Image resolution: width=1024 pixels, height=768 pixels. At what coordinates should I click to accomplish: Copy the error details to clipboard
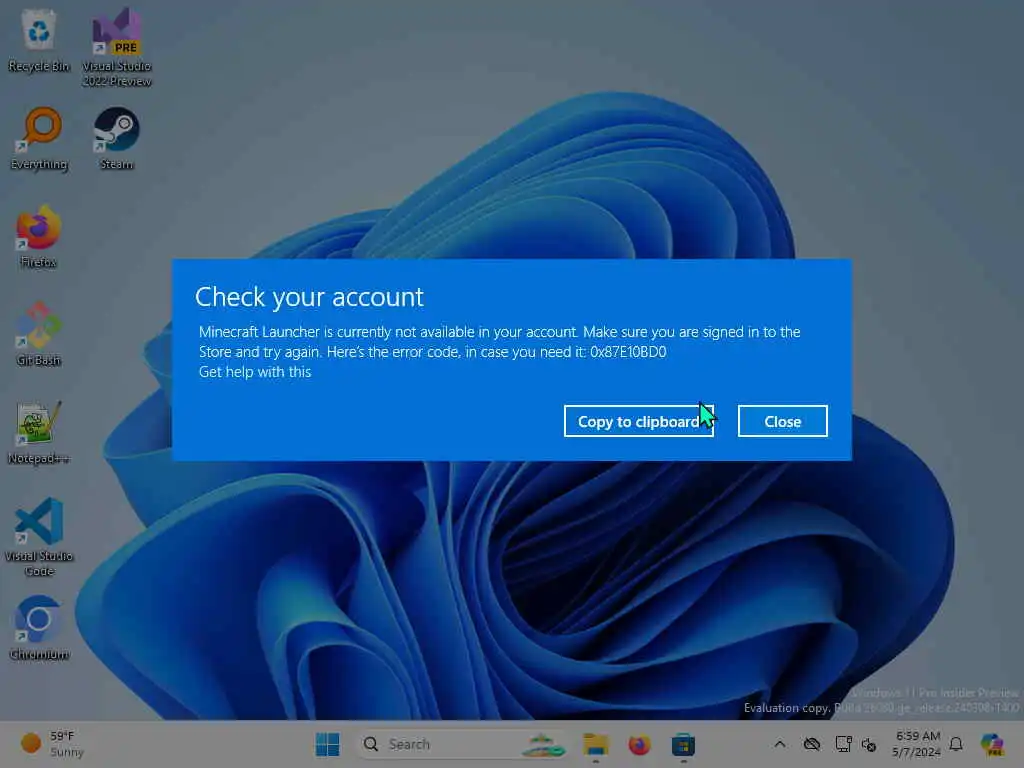tap(638, 421)
